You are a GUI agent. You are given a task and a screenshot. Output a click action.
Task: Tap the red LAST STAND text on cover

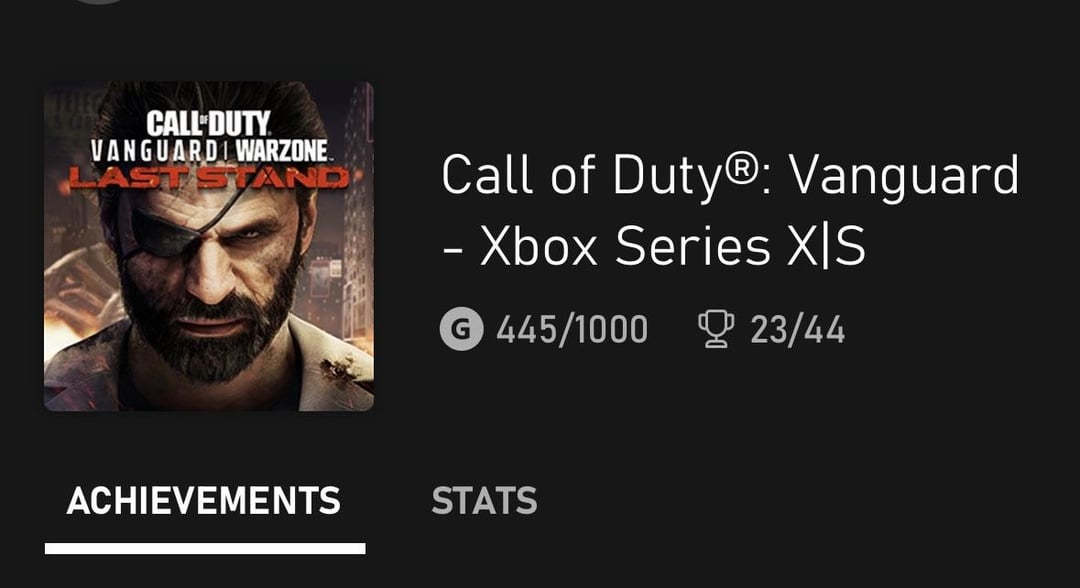[208, 179]
